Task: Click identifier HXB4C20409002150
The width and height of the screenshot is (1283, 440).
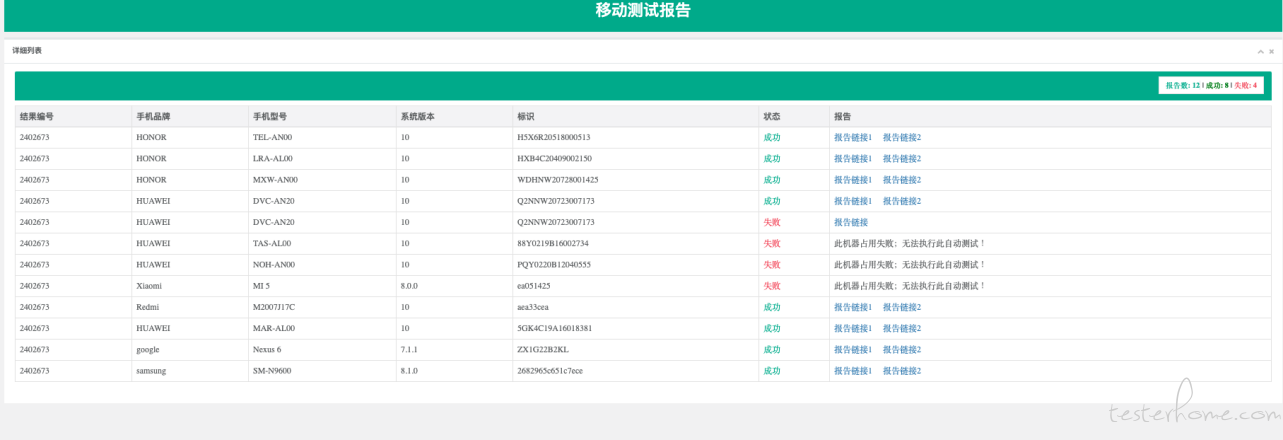Action: tap(554, 159)
